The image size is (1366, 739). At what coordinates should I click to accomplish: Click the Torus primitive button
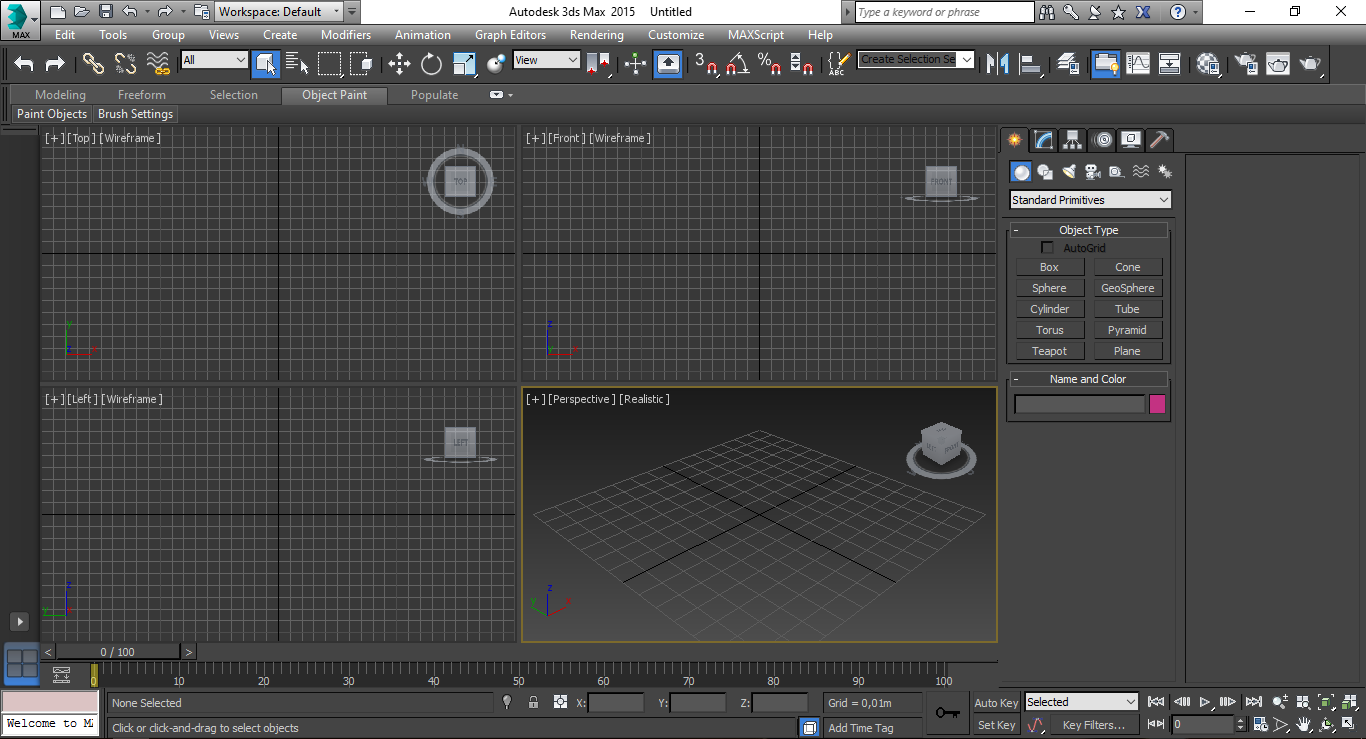1049,330
